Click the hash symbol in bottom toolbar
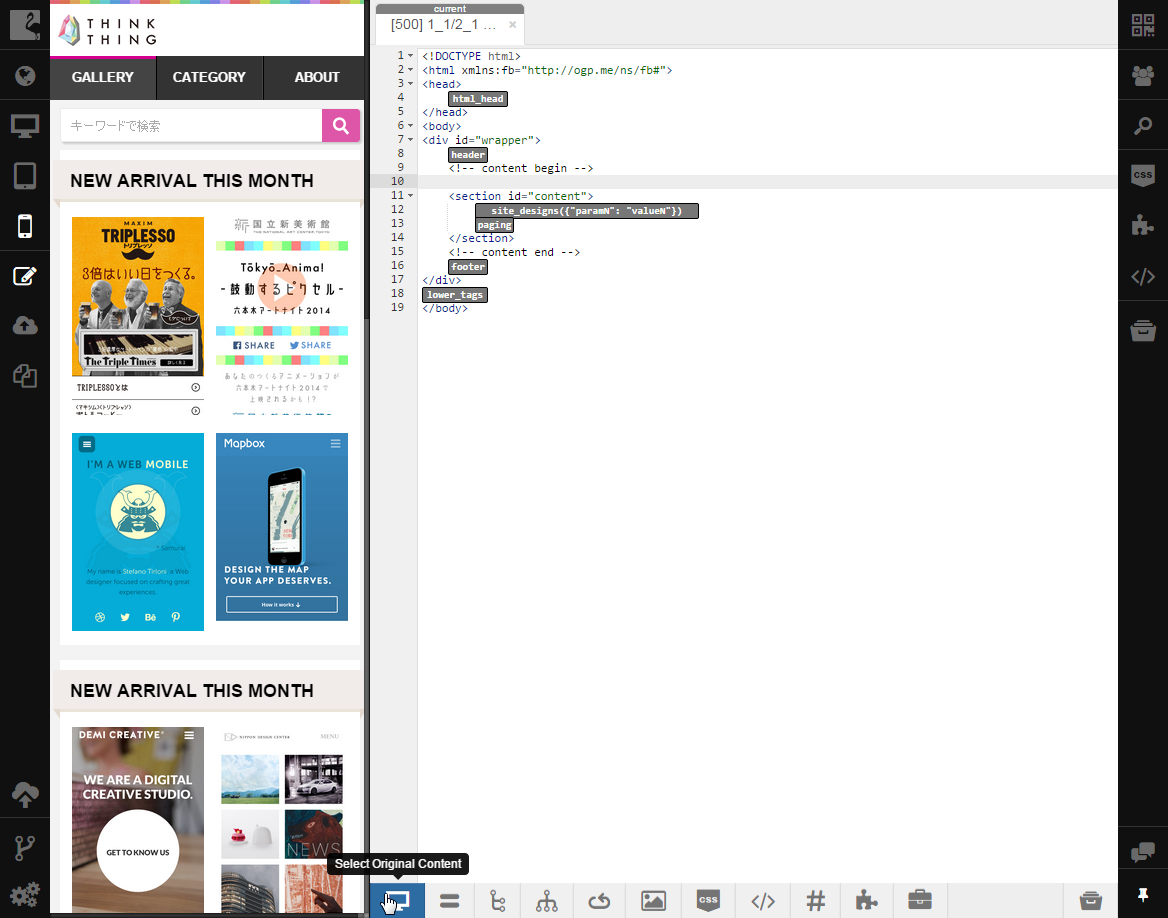 tap(816, 901)
